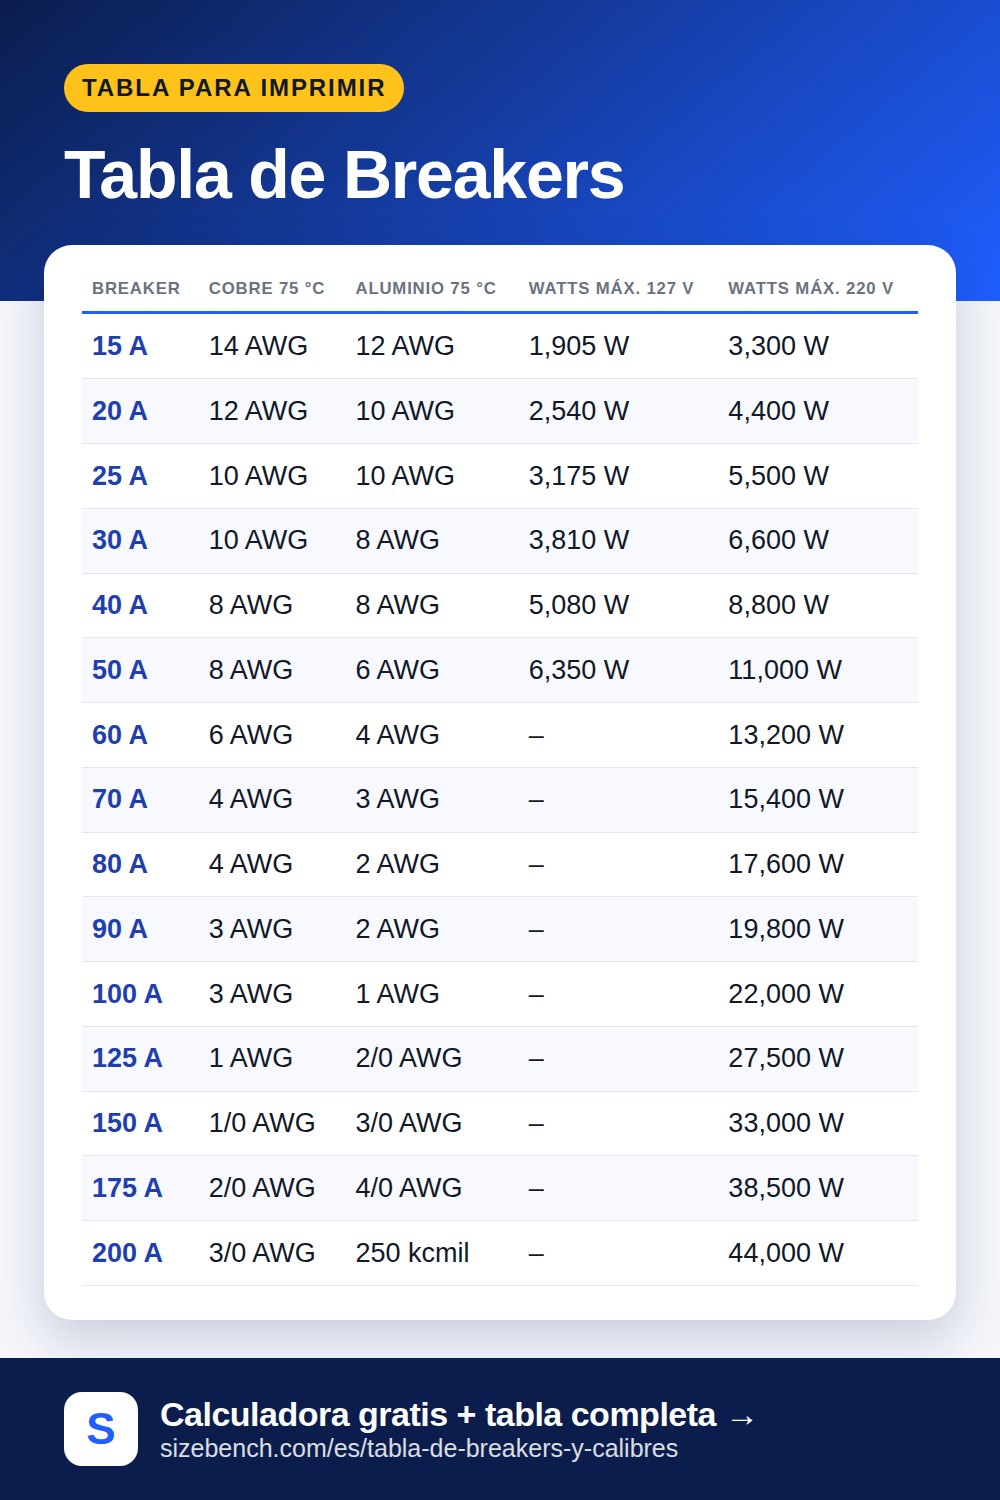Image resolution: width=1000 pixels, height=1500 pixels.
Task: Click the "1,905 W" value
Action: (x=579, y=346)
